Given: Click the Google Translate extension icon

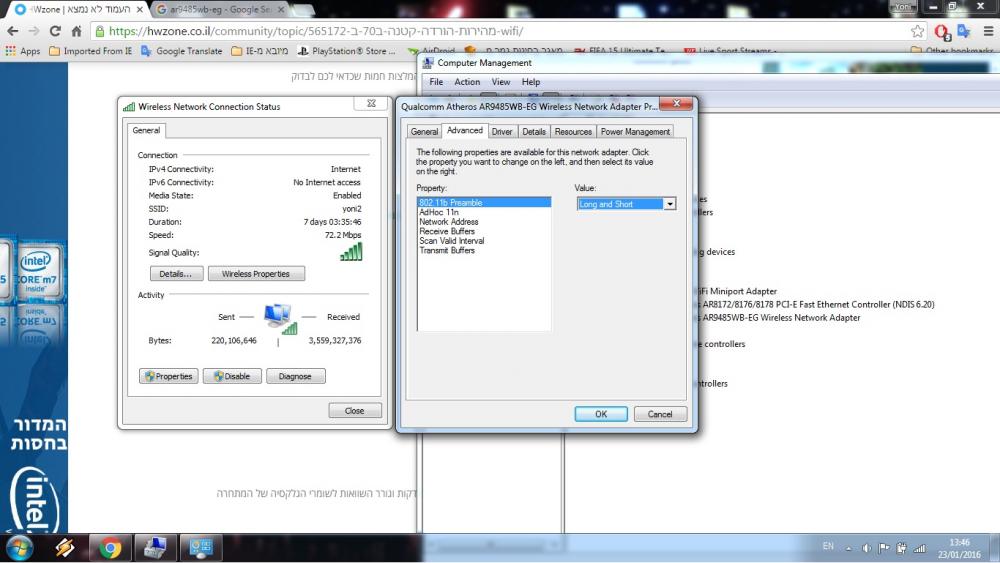Looking at the screenshot, I should (964, 31).
